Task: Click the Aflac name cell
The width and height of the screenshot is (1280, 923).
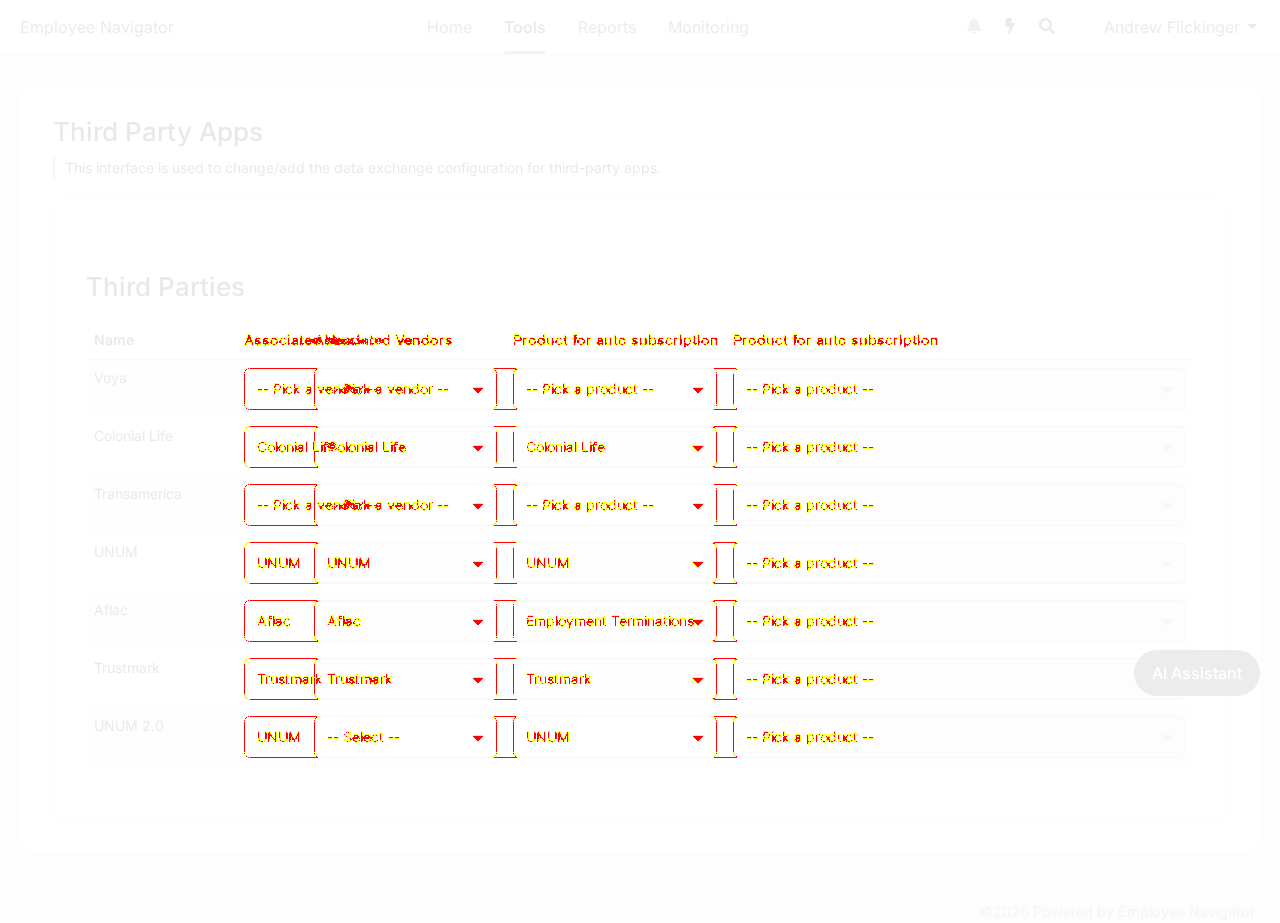Action: 111,610
